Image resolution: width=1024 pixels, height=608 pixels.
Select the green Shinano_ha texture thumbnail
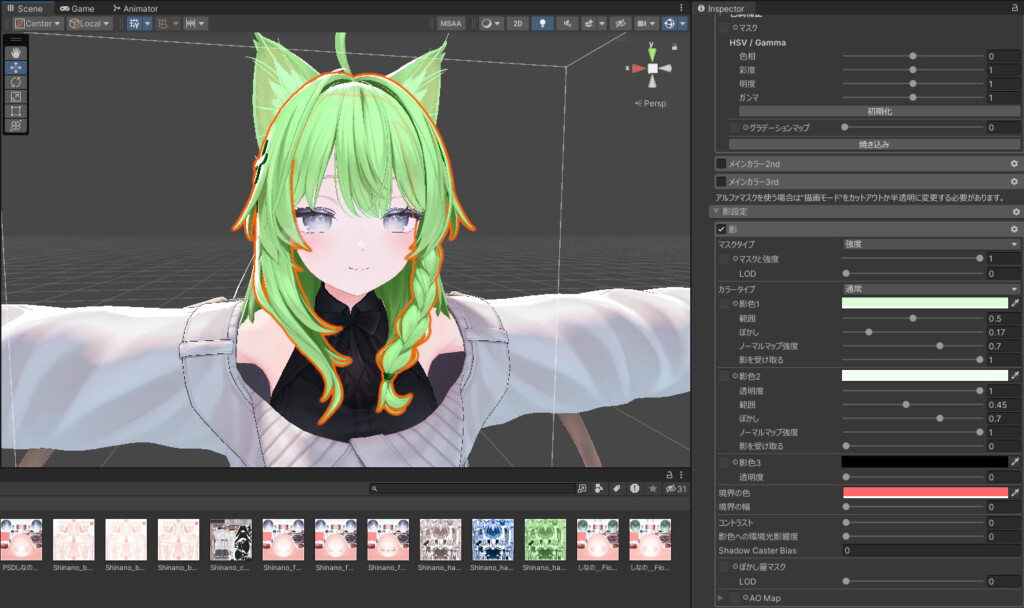(545, 539)
